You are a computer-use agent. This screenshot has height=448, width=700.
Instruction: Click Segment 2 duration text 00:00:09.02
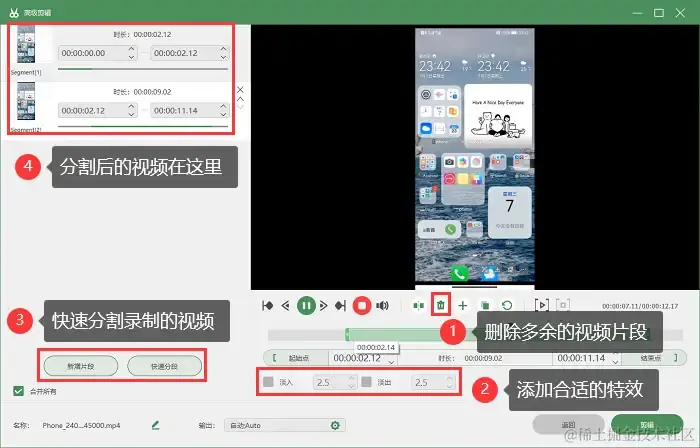point(152,92)
